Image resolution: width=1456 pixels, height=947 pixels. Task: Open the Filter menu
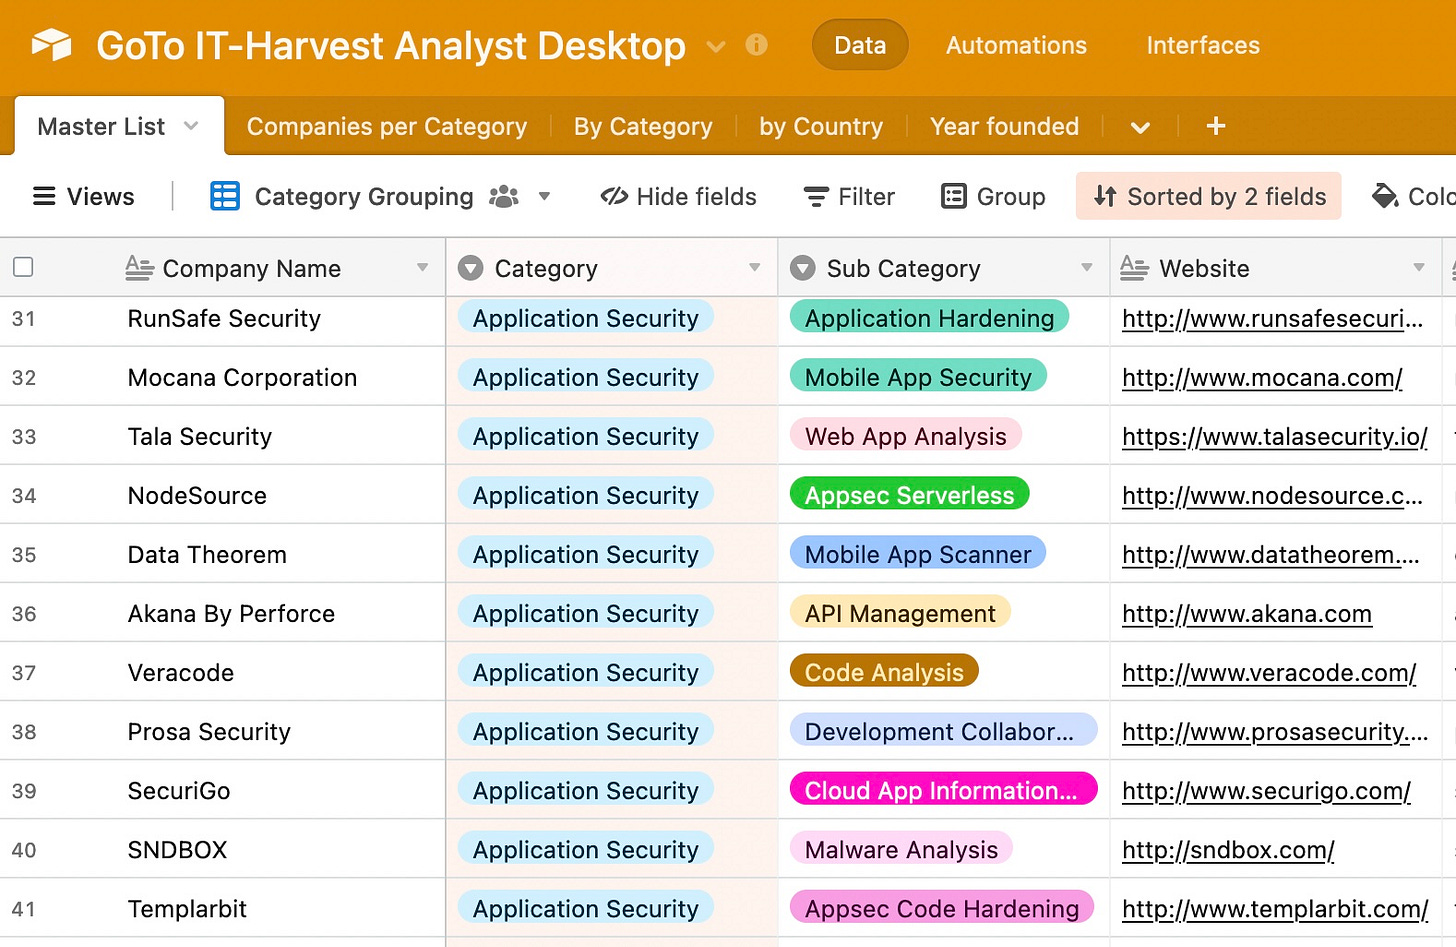[849, 196]
